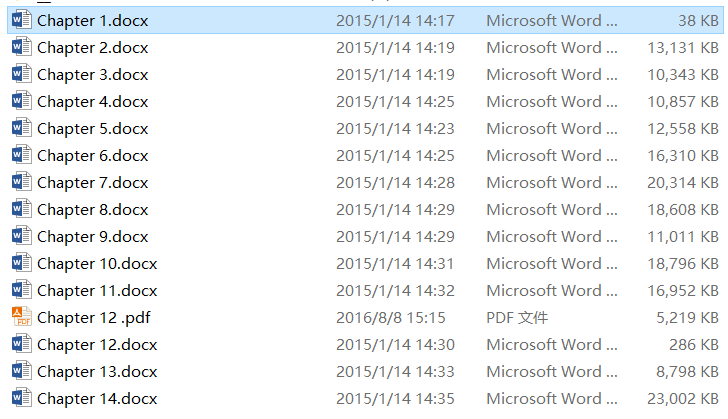Click the 2016/8/8 15:15 modified date
728x419 pixels.
click(x=390, y=318)
